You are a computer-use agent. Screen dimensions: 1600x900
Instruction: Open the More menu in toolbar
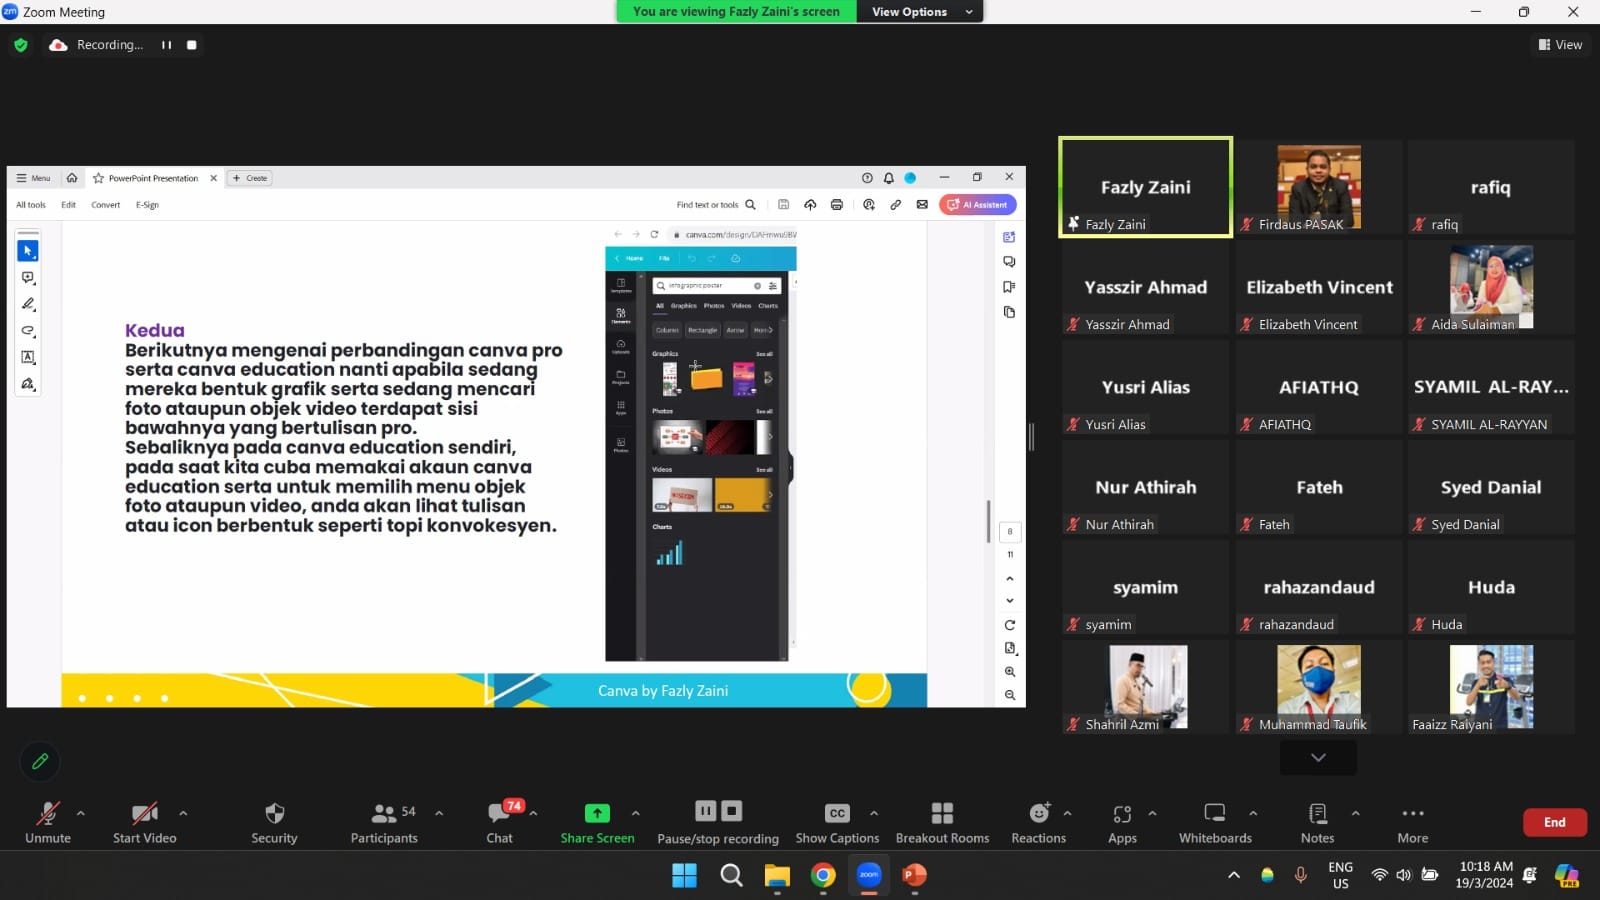[x=1412, y=822]
